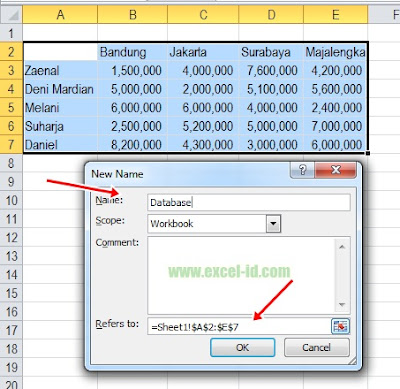This screenshot has height=389, width=400.
Task: Click cell with 7,600,000
Action: 271,70
